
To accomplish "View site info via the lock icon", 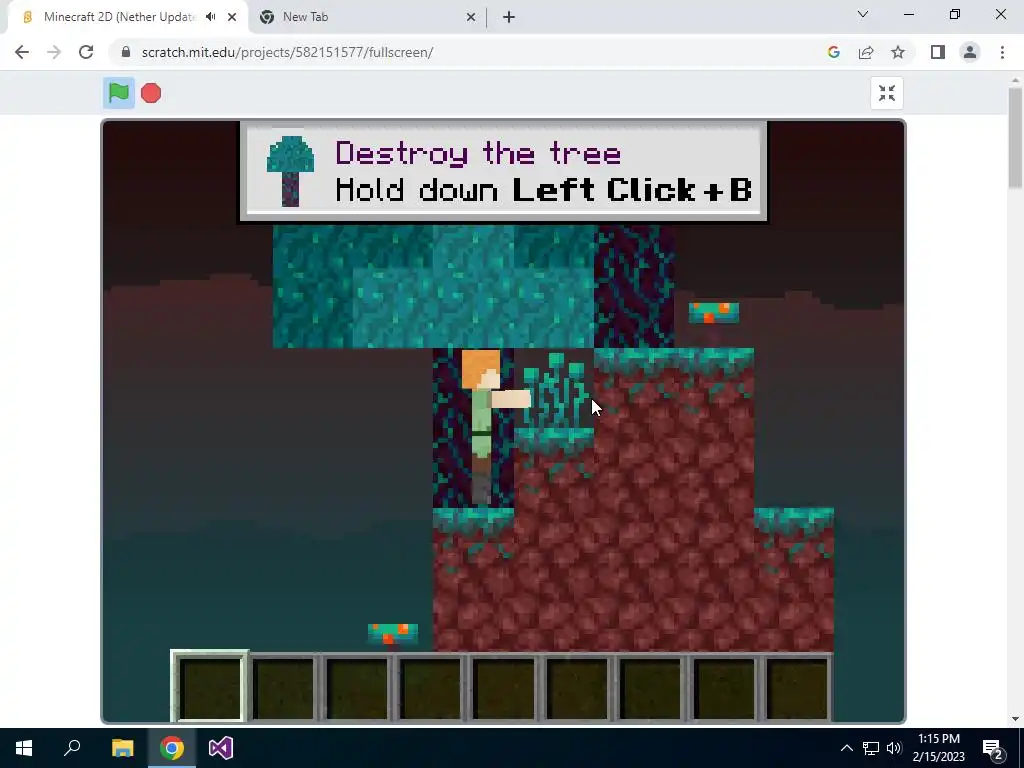I will 126,52.
